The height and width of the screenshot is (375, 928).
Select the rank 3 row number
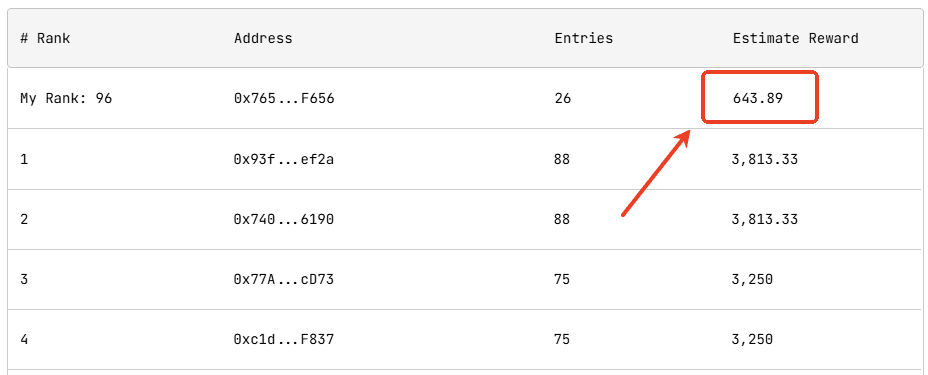[x=24, y=279]
